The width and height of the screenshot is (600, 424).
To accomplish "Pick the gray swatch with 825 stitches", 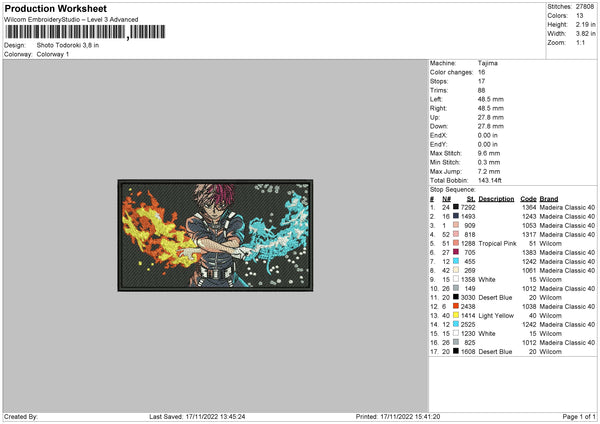I will tap(456, 342).
